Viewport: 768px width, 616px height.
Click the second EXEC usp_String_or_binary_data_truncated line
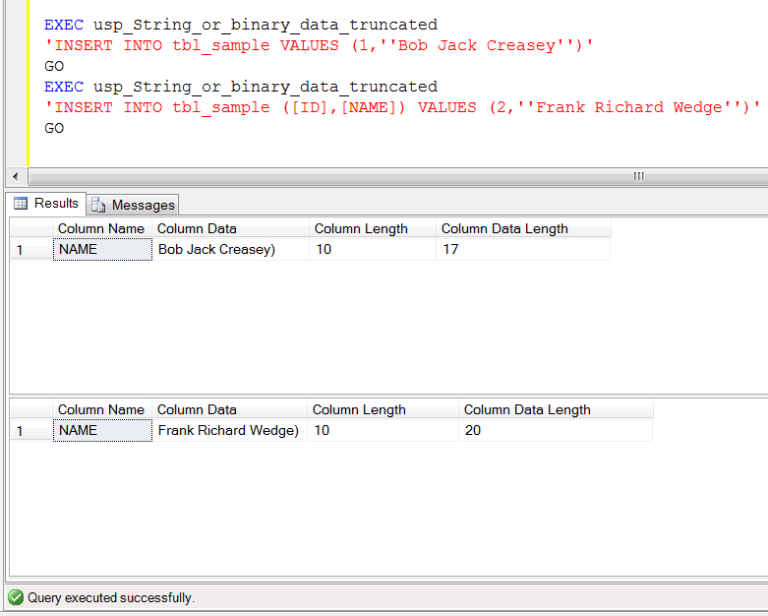(241, 87)
